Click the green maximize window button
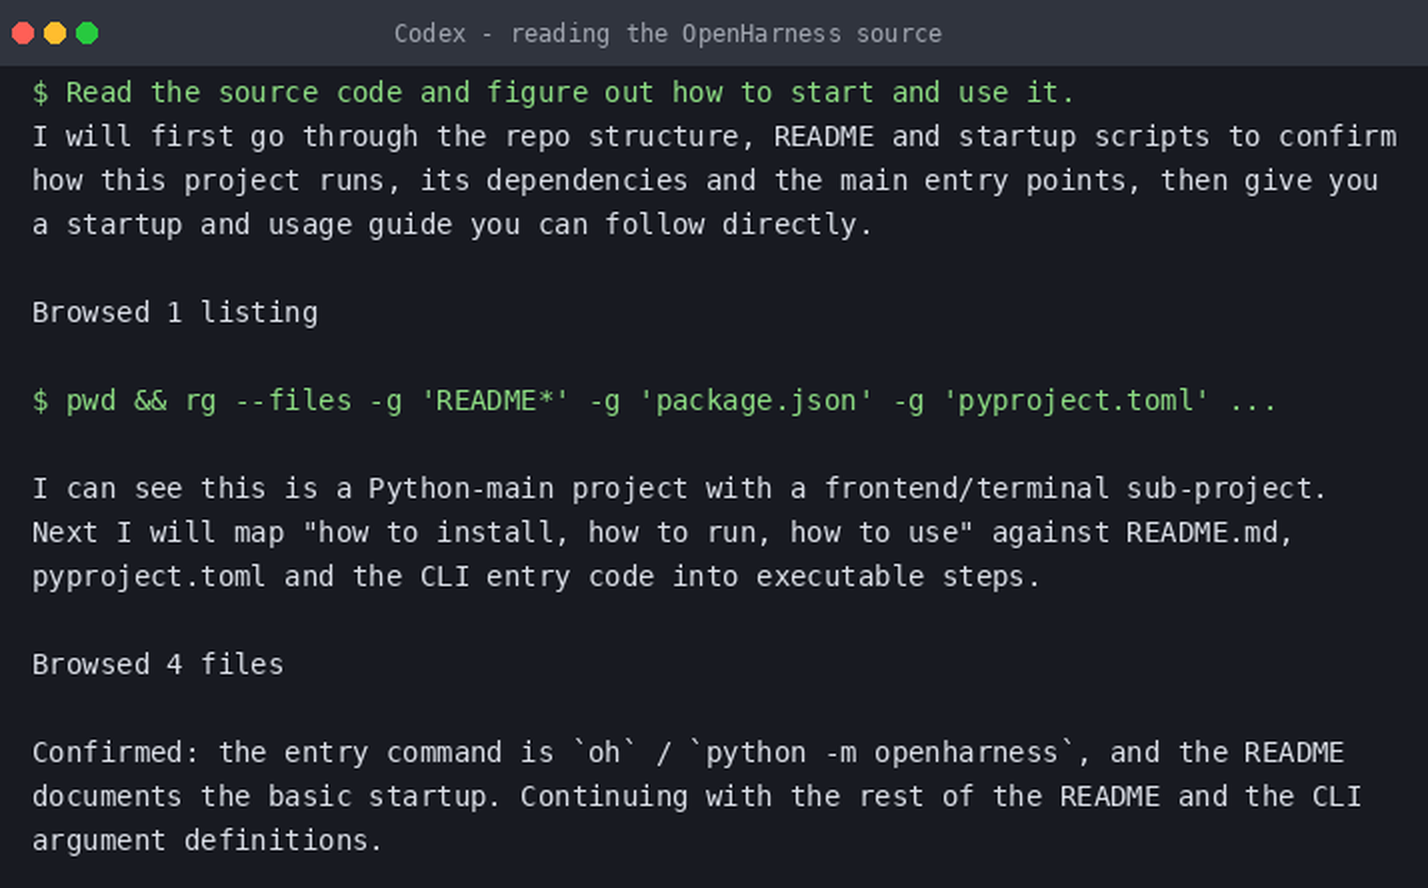Viewport: 1428px width, 888px height. point(87,33)
